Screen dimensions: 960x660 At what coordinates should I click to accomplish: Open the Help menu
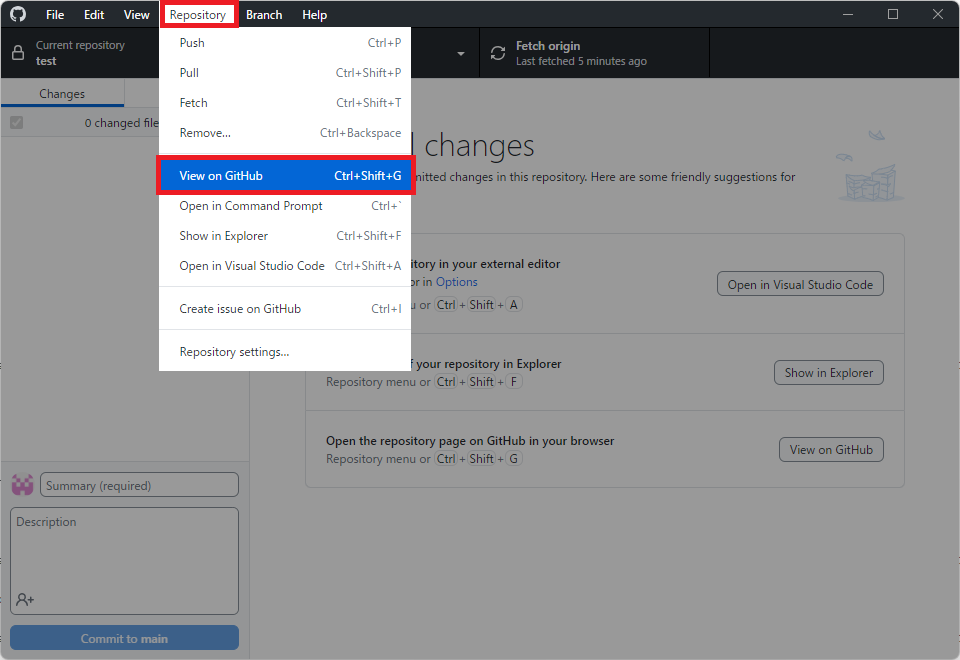314,15
